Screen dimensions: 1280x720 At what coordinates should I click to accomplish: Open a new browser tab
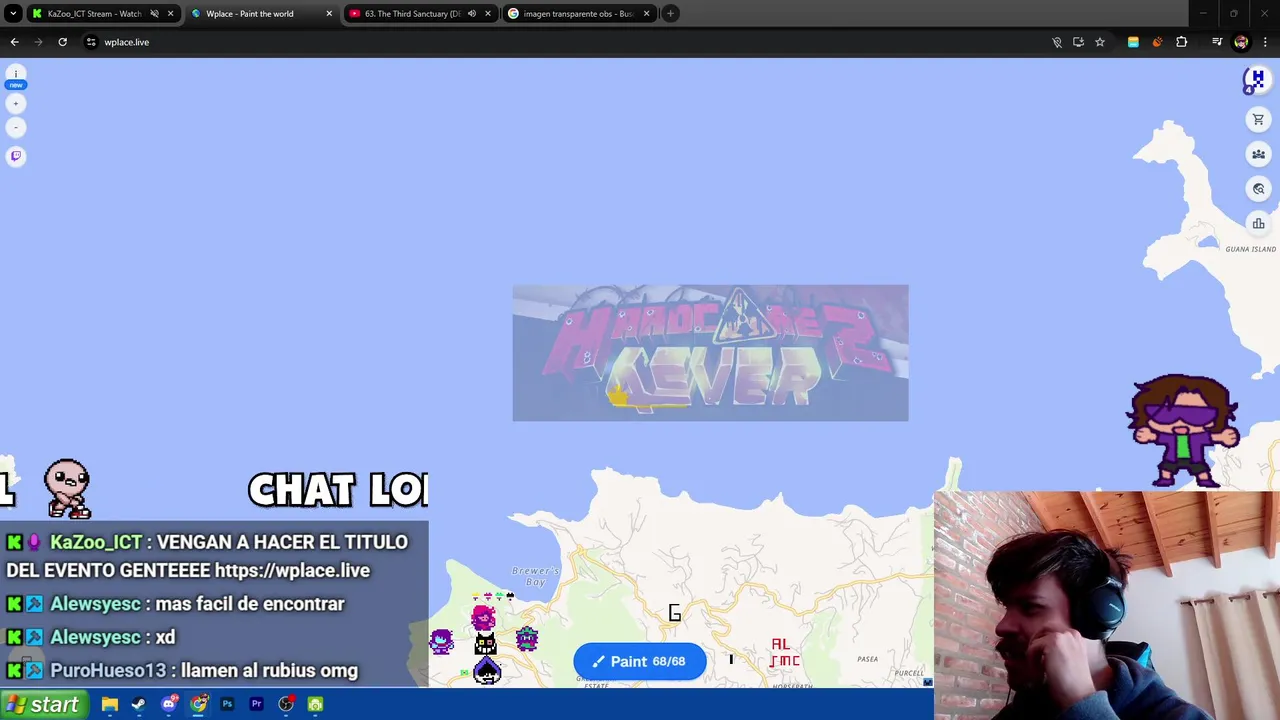pos(671,14)
